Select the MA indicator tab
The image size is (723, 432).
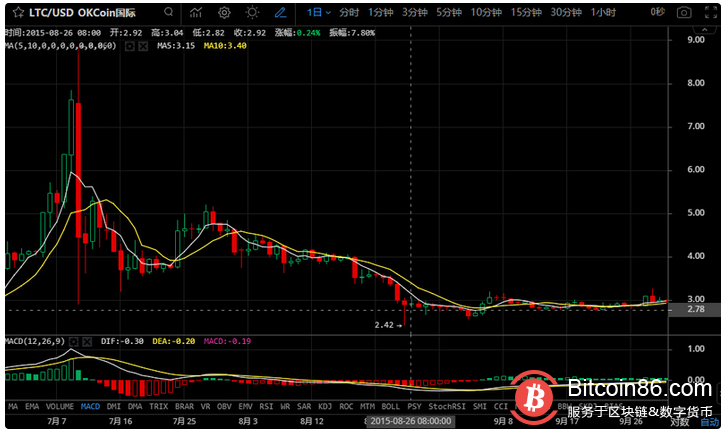[x=13, y=407]
